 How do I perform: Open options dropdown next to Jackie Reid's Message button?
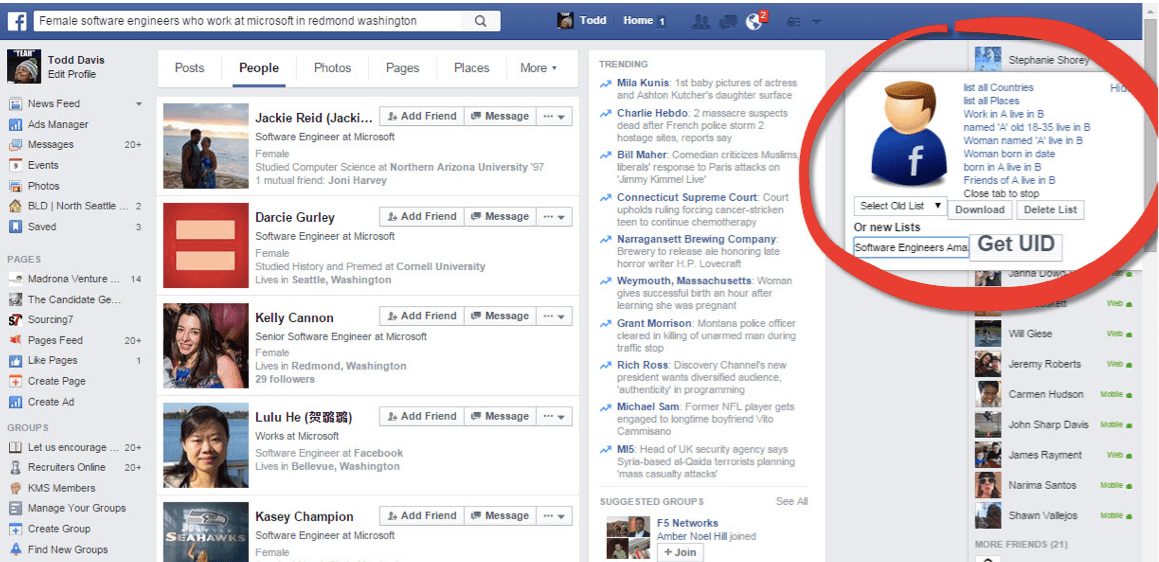pyautogui.click(x=554, y=116)
